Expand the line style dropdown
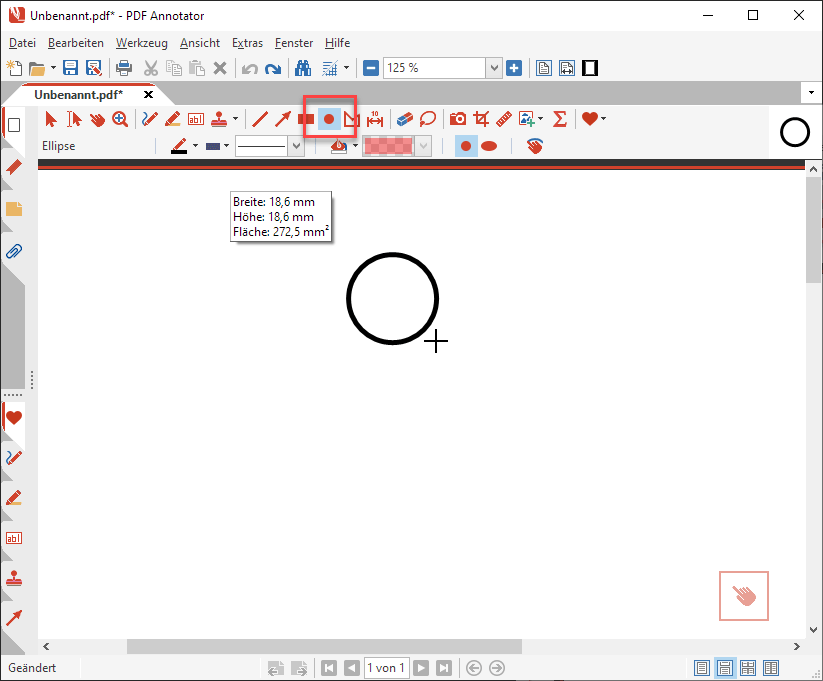This screenshot has height=681, width=823. [297, 146]
